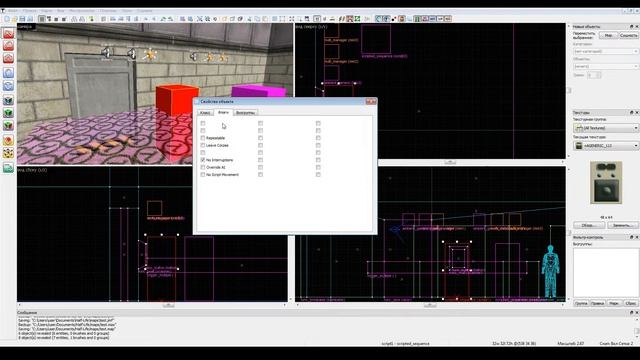The width and height of the screenshot is (640, 360).
Task: Select the Entity tool in left toolbar
Action: (x=8, y=73)
